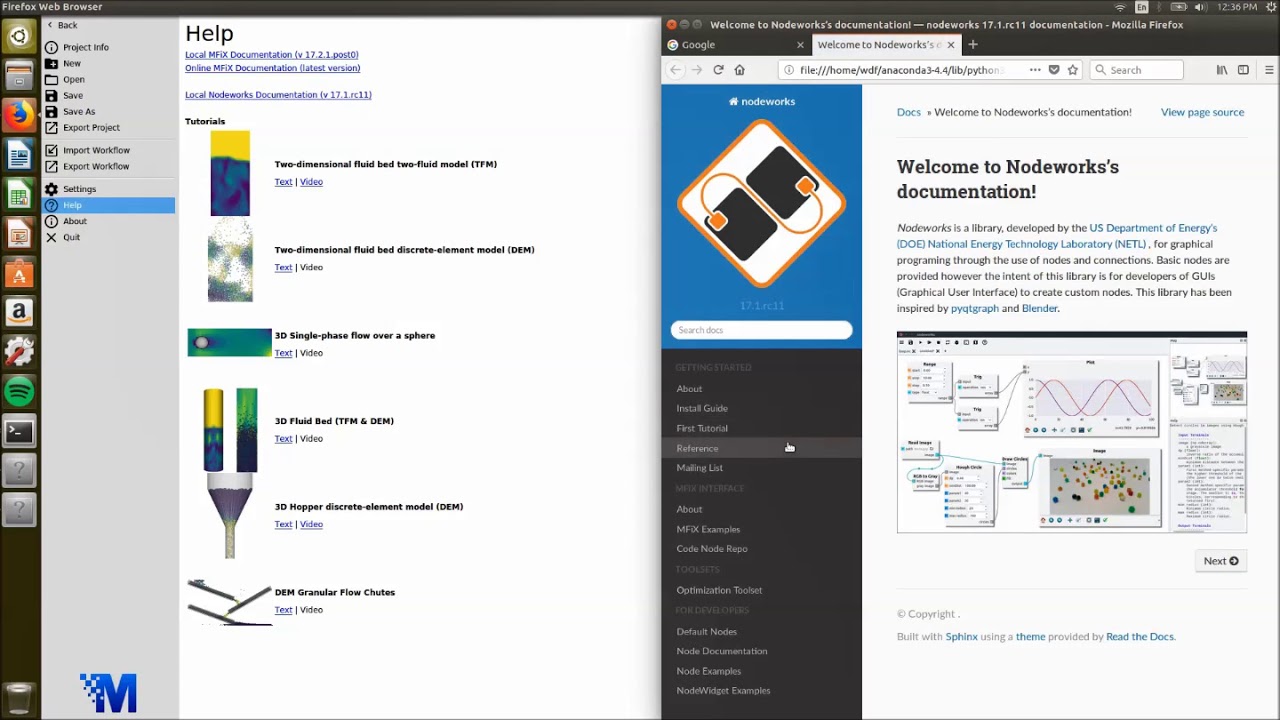Select Settings menu label
The height and width of the screenshot is (720, 1280).
[79, 189]
